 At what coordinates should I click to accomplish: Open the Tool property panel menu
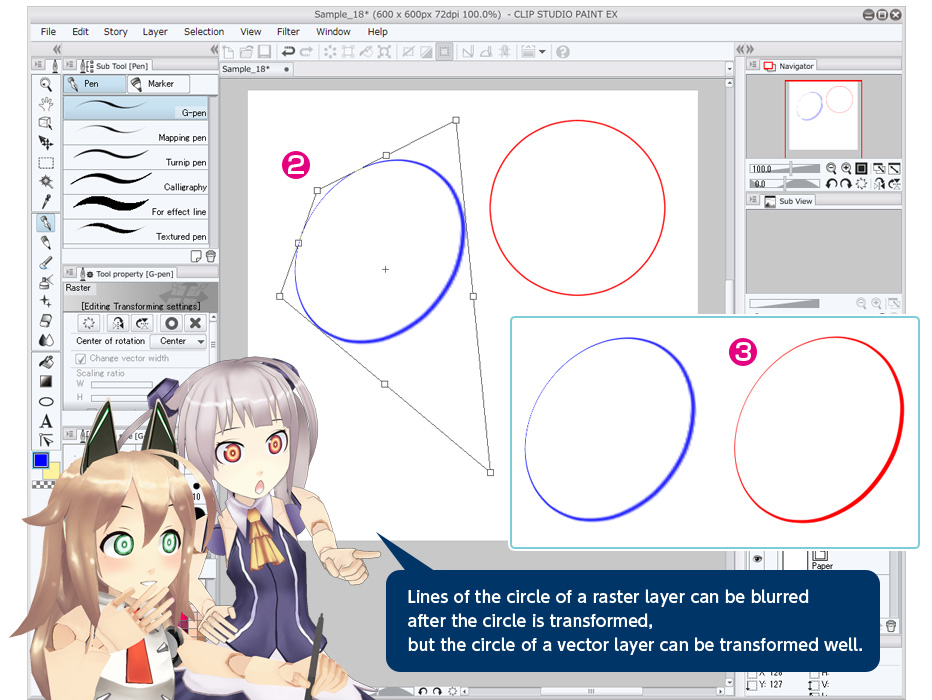pyautogui.click(x=69, y=272)
